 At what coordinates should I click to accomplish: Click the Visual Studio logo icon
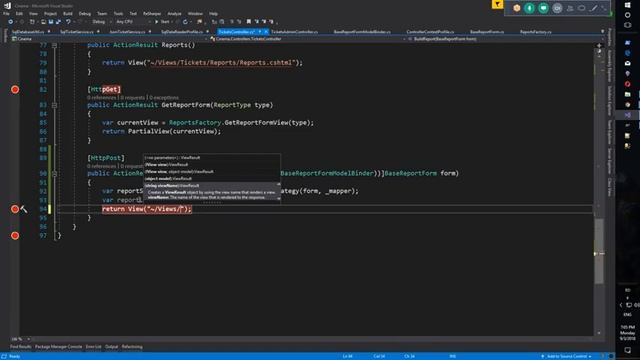(7, 5)
